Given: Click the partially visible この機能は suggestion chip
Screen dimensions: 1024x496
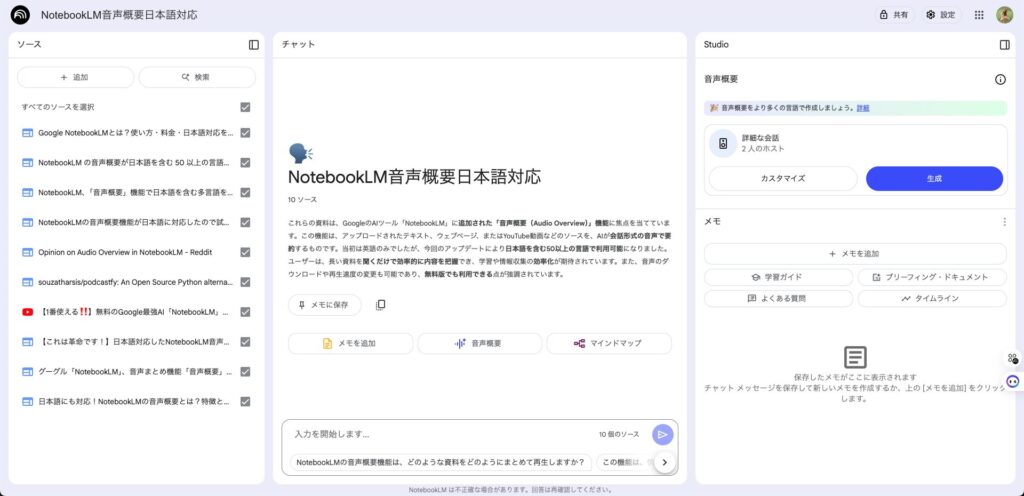Looking at the screenshot, I should point(625,463).
